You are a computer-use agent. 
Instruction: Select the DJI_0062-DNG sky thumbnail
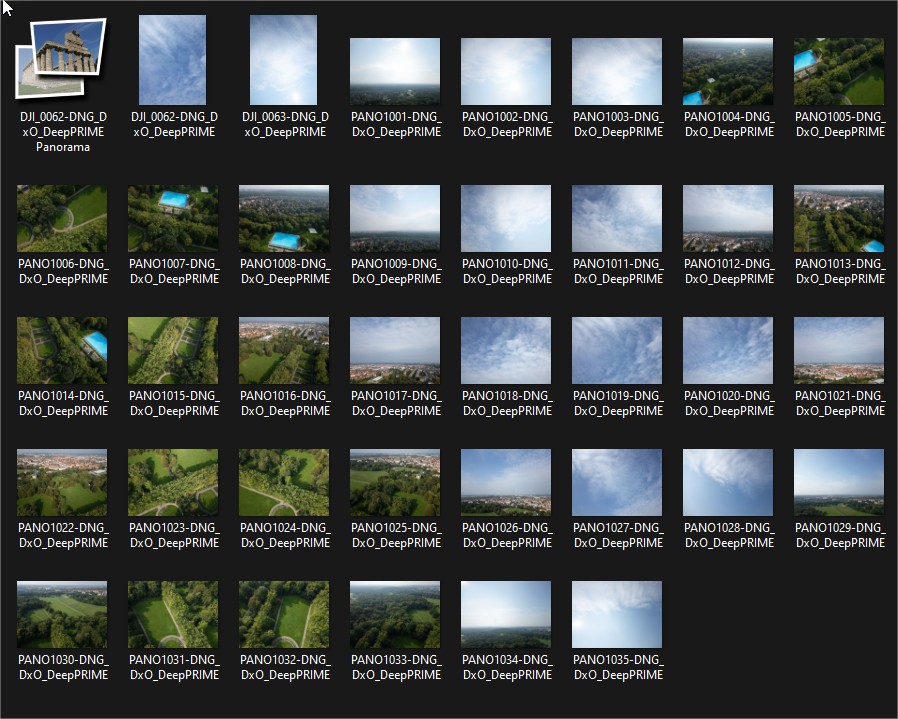pos(173,60)
